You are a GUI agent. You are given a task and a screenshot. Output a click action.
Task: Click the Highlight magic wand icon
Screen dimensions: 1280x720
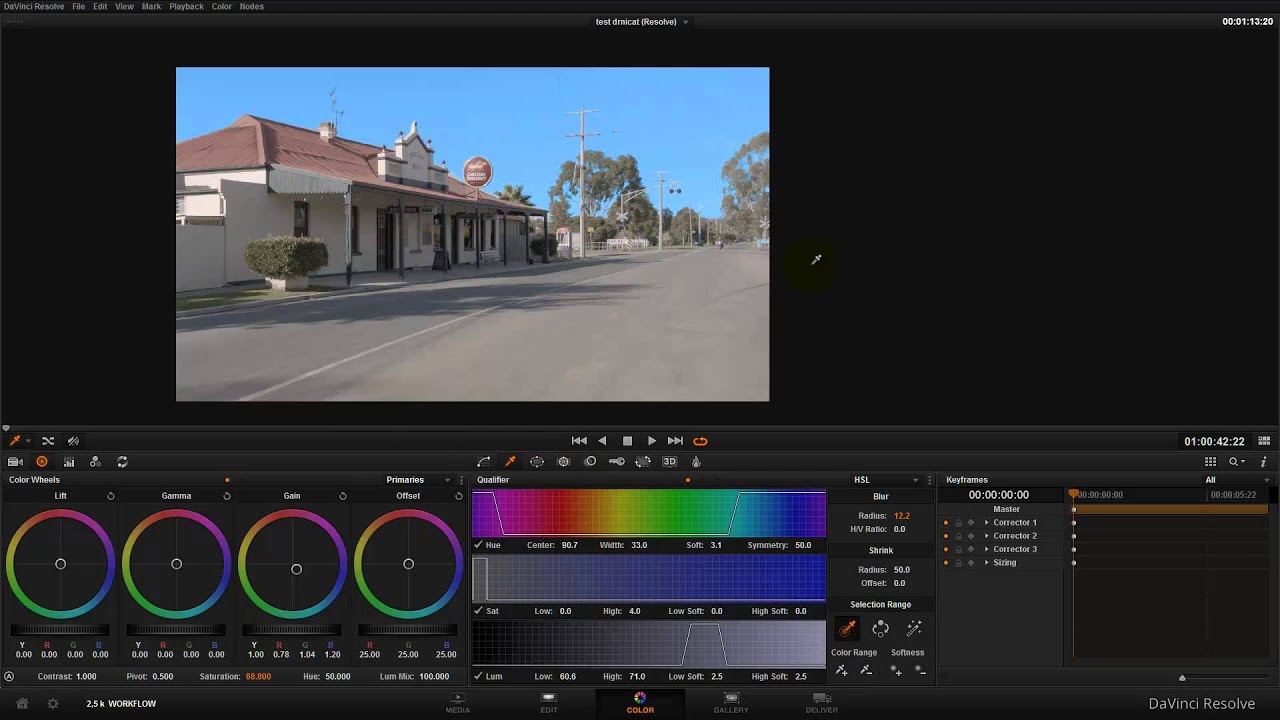913,628
